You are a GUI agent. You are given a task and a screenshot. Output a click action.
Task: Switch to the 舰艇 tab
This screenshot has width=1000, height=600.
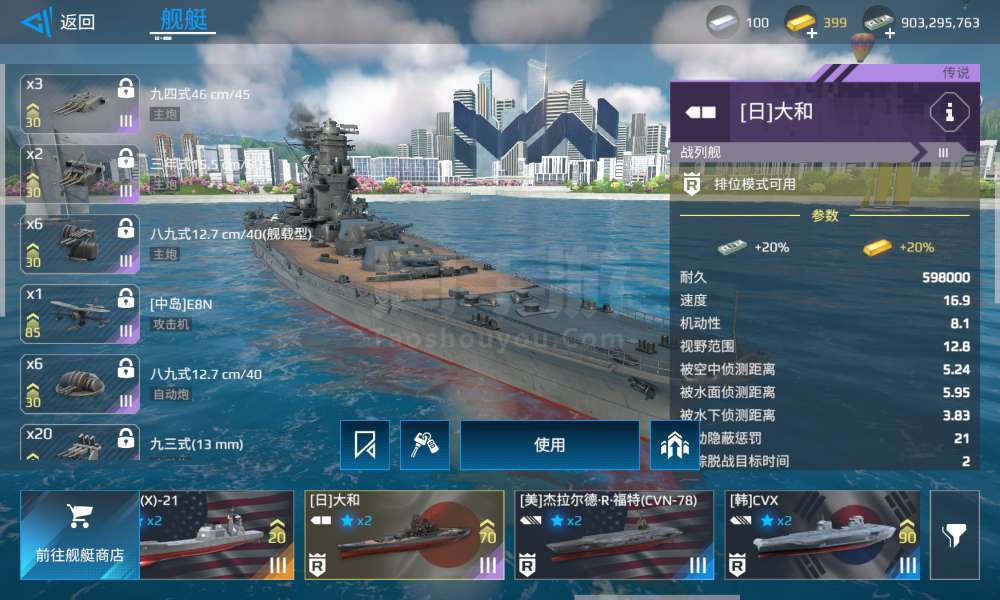click(184, 20)
